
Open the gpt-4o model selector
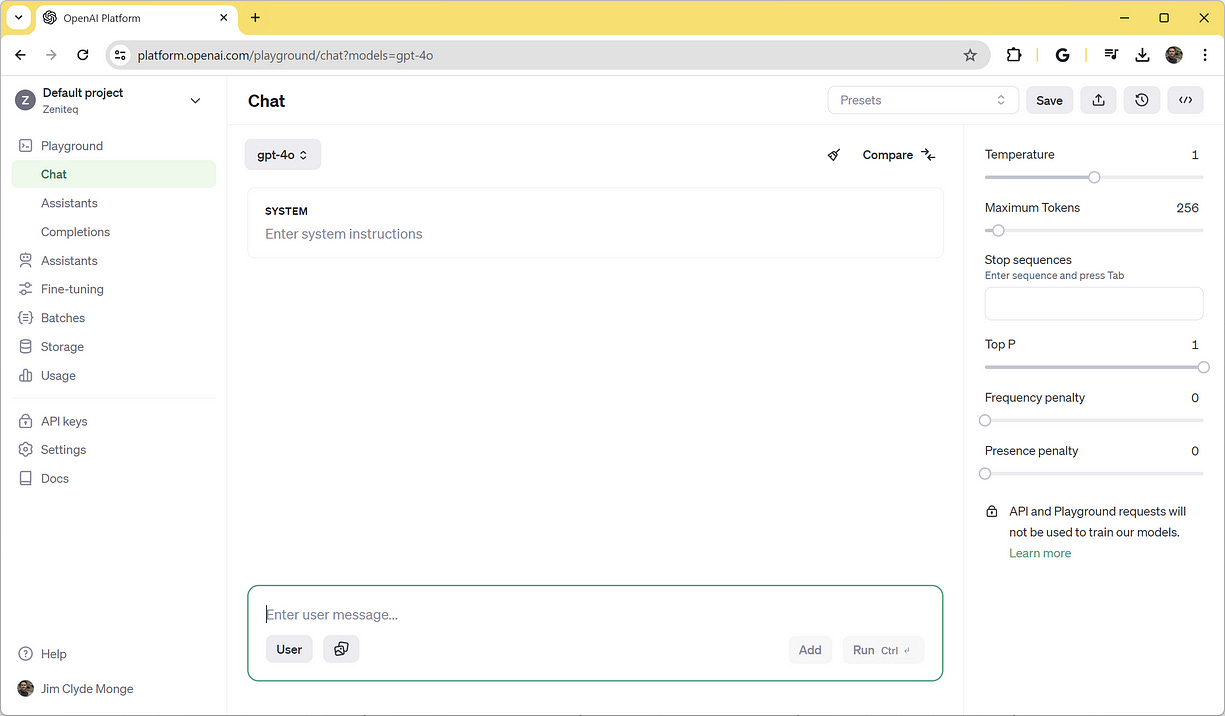pyautogui.click(x=282, y=154)
